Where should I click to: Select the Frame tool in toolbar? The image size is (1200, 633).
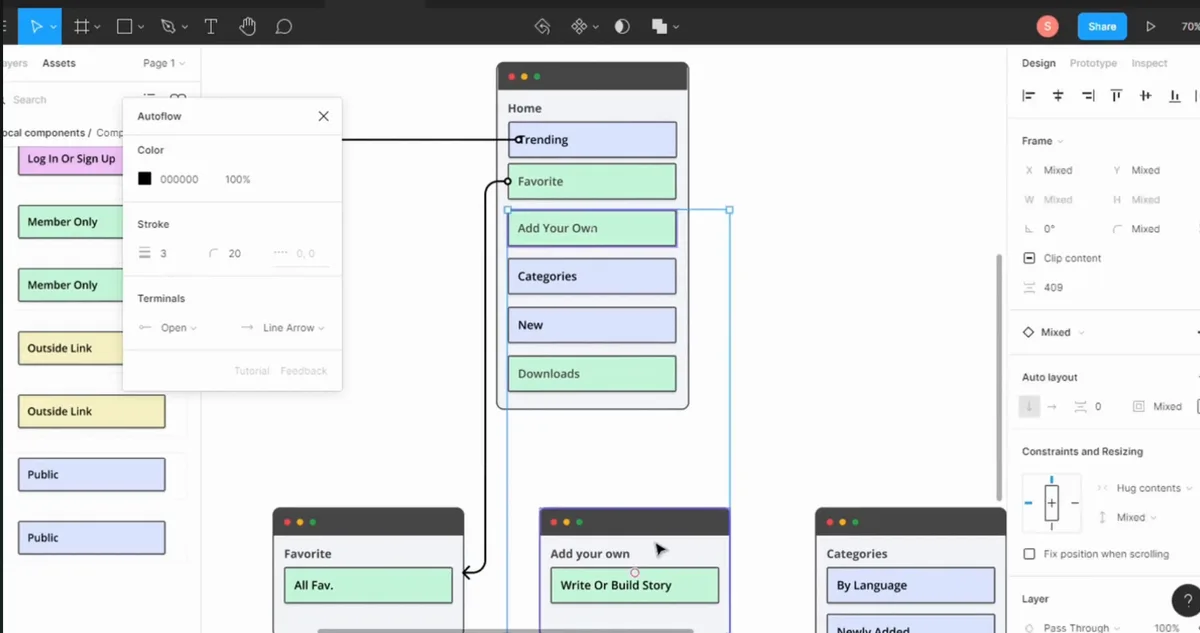82,27
